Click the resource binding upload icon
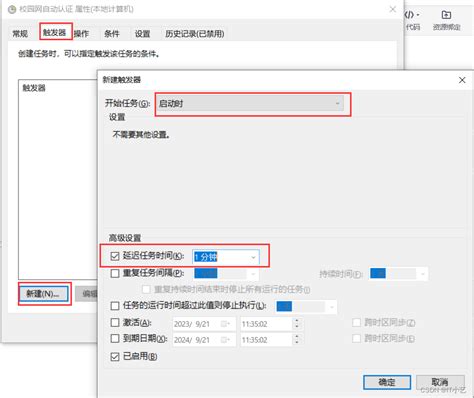Image resolution: width=474 pixels, height=398 pixels. (x=446, y=15)
